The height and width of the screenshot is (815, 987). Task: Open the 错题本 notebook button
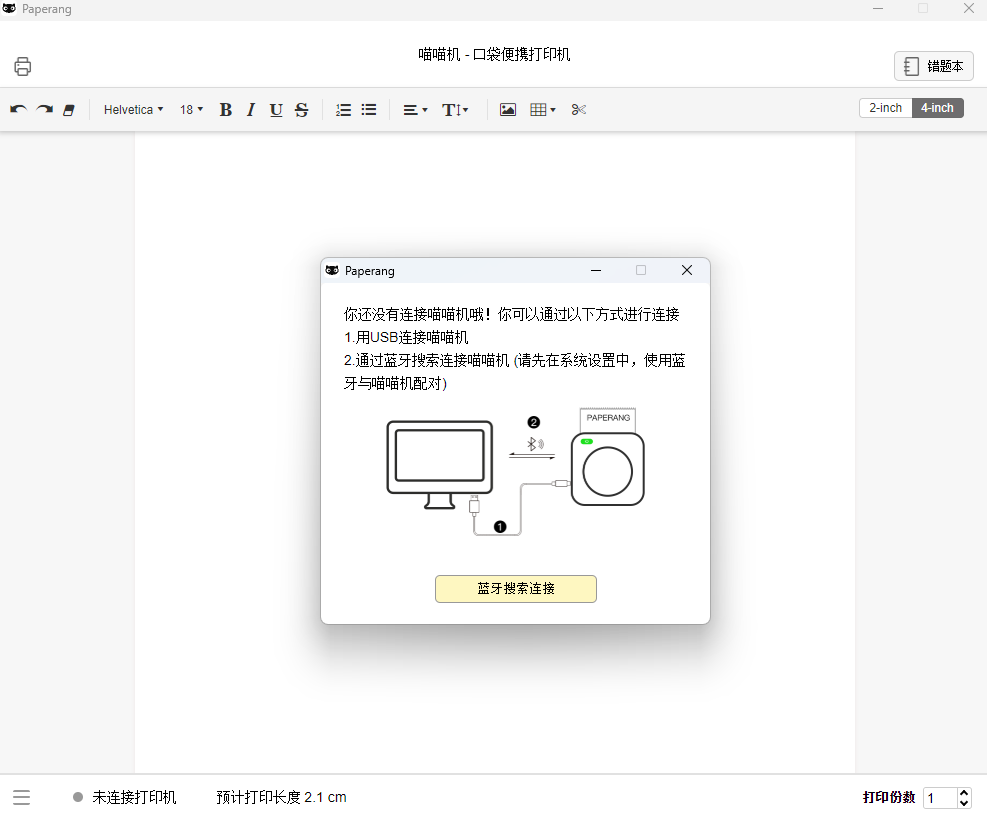[x=933, y=67]
